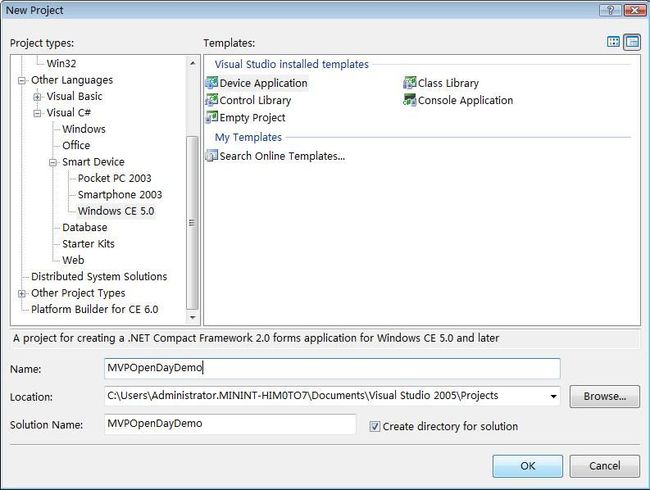Collapse the Visual C# node

pos(37,113)
